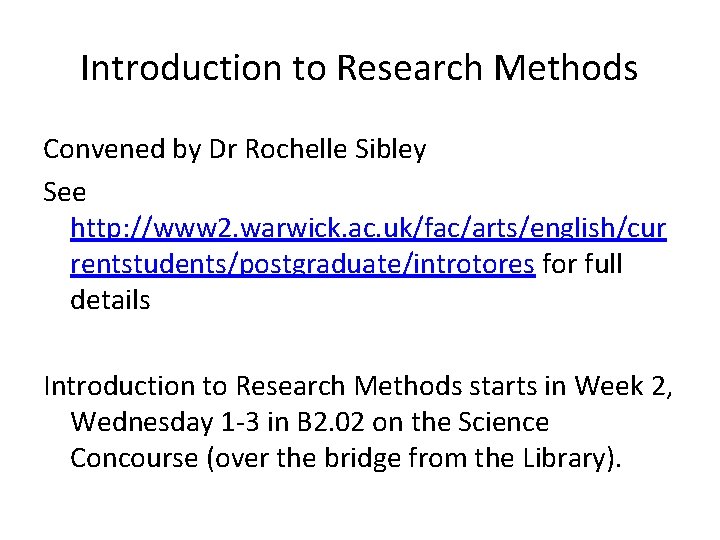Image resolution: width=720 pixels, height=540 pixels.
Task: Click the 'english/cur' segment of the URL
Action: 598,228
